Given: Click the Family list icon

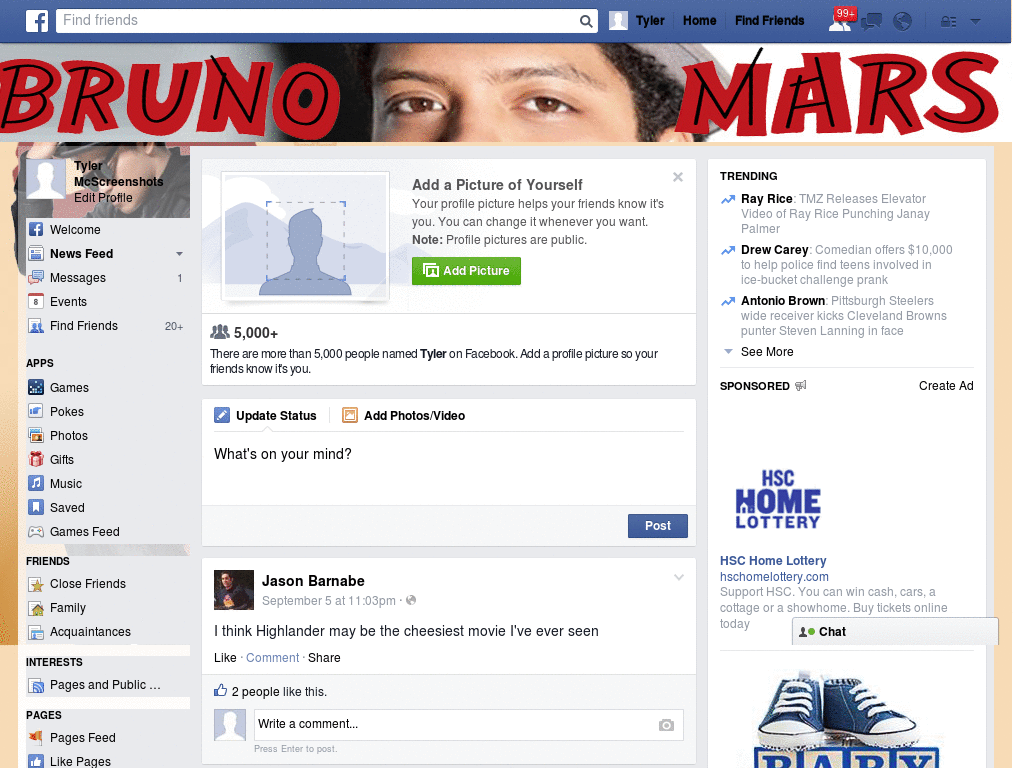Looking at the screenshot, I should 36,608.
